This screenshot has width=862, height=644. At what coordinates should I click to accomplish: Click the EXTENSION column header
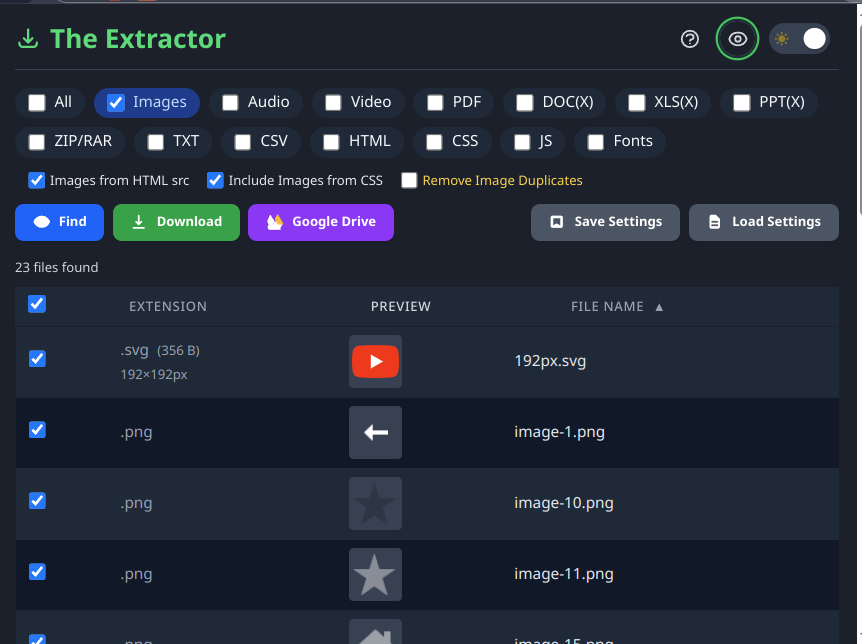click(x=168, y=307)
